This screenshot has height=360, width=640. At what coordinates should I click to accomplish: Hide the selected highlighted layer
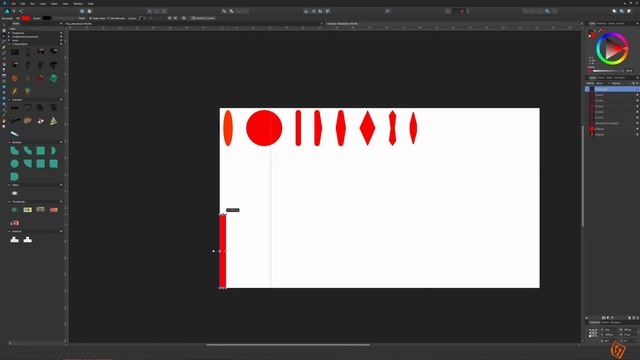[x=637, y=89]
